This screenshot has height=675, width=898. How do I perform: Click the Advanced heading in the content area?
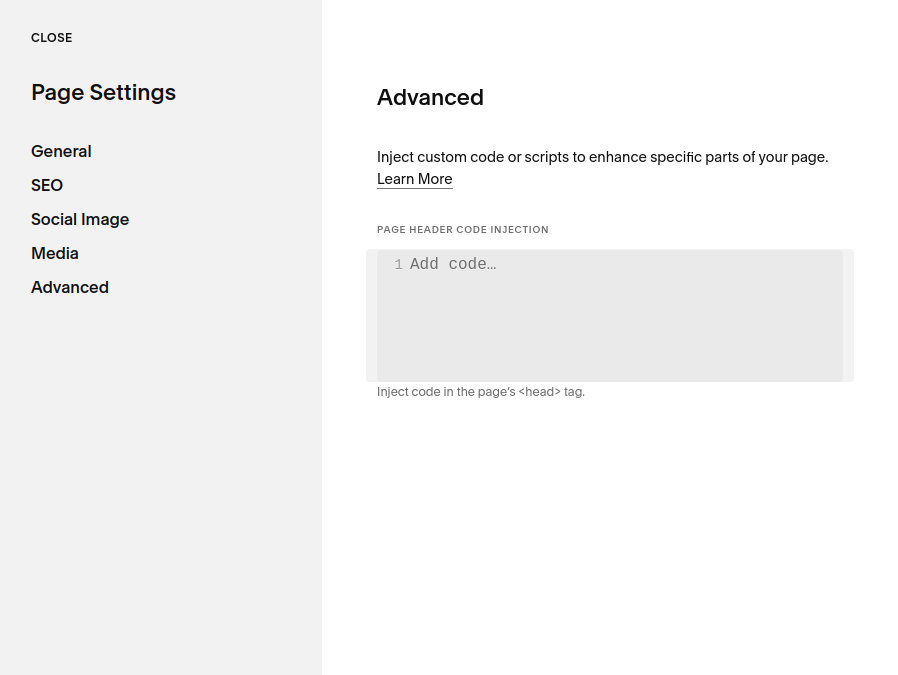pos(430,97)
